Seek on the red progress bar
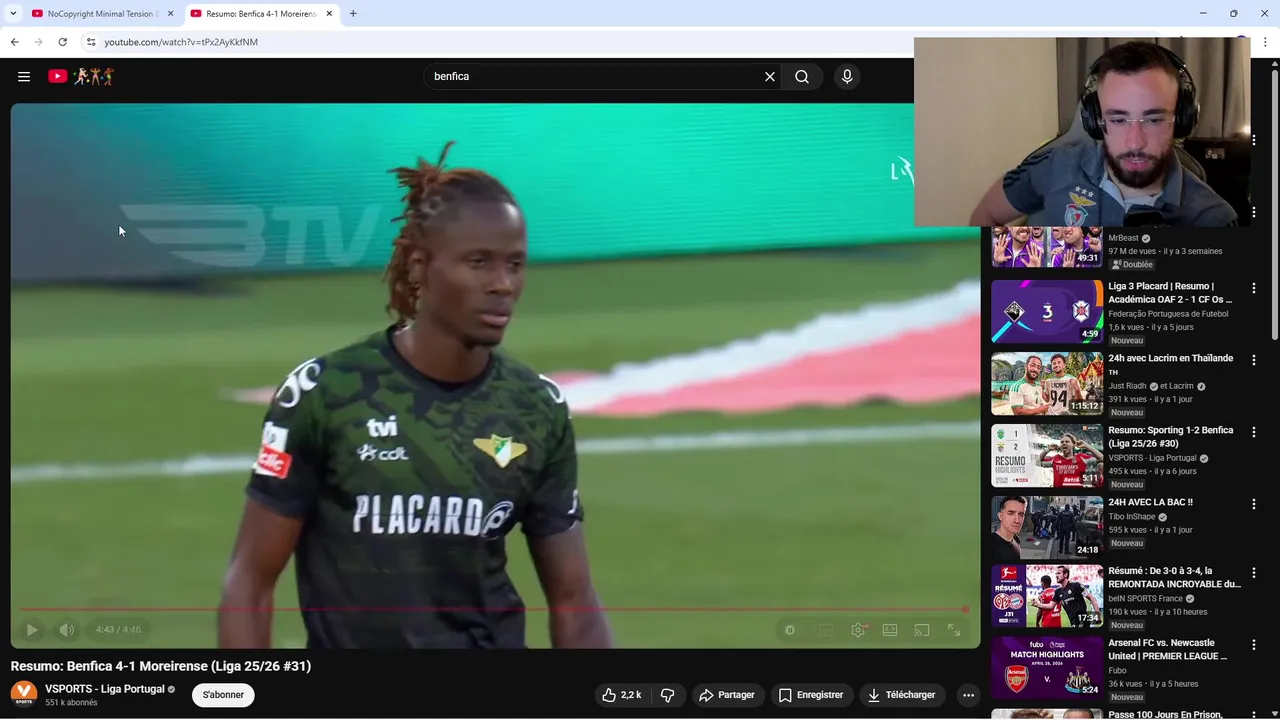The width and height of the screenshot is (1280, 720). (x=494, y=609)
